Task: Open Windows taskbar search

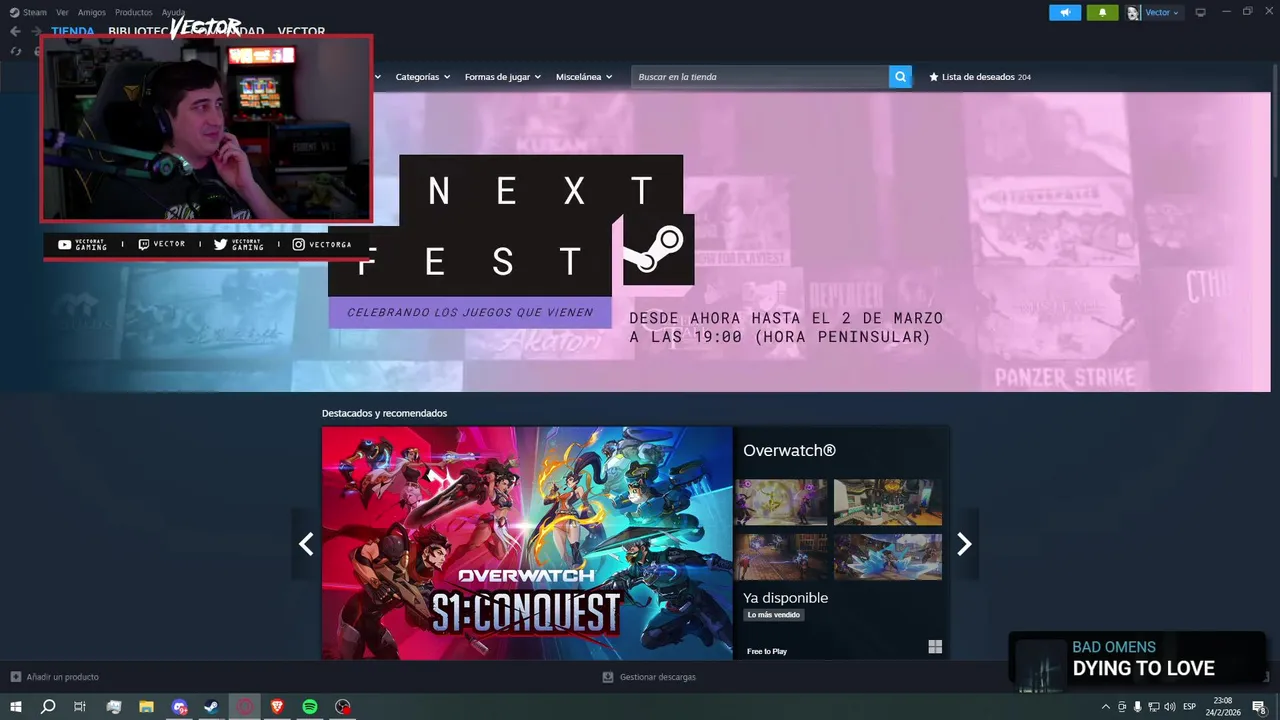Action: tap(48, 707)
